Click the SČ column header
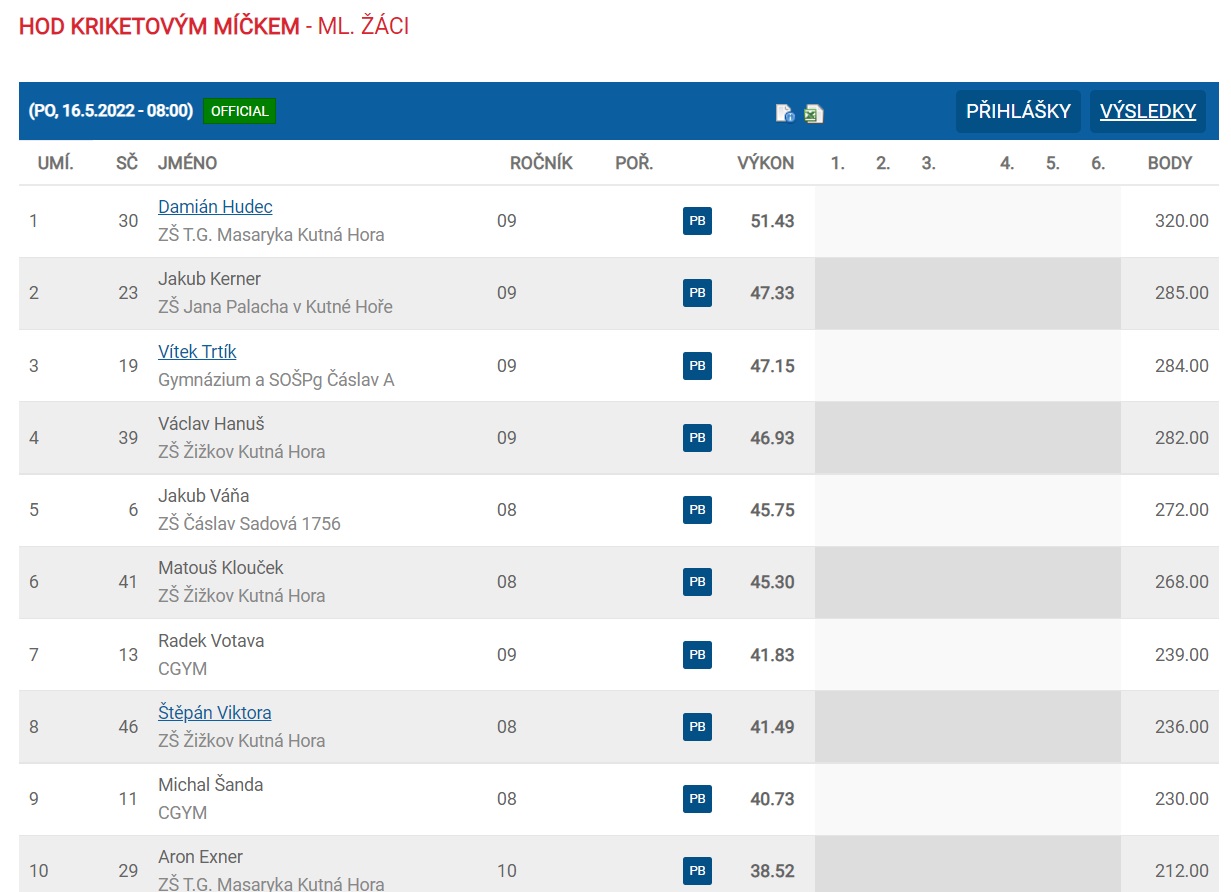The image size is (1231, 892). point(127,163)
